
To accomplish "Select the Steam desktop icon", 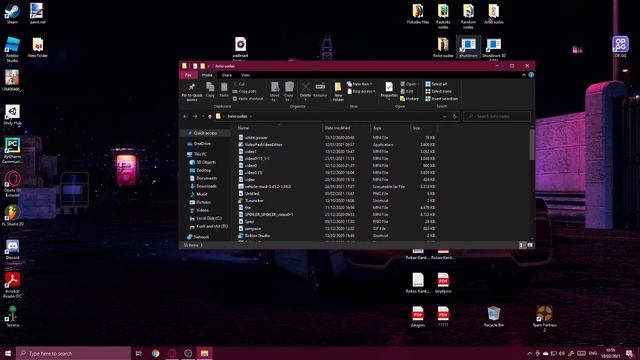I will pos(12,14).
